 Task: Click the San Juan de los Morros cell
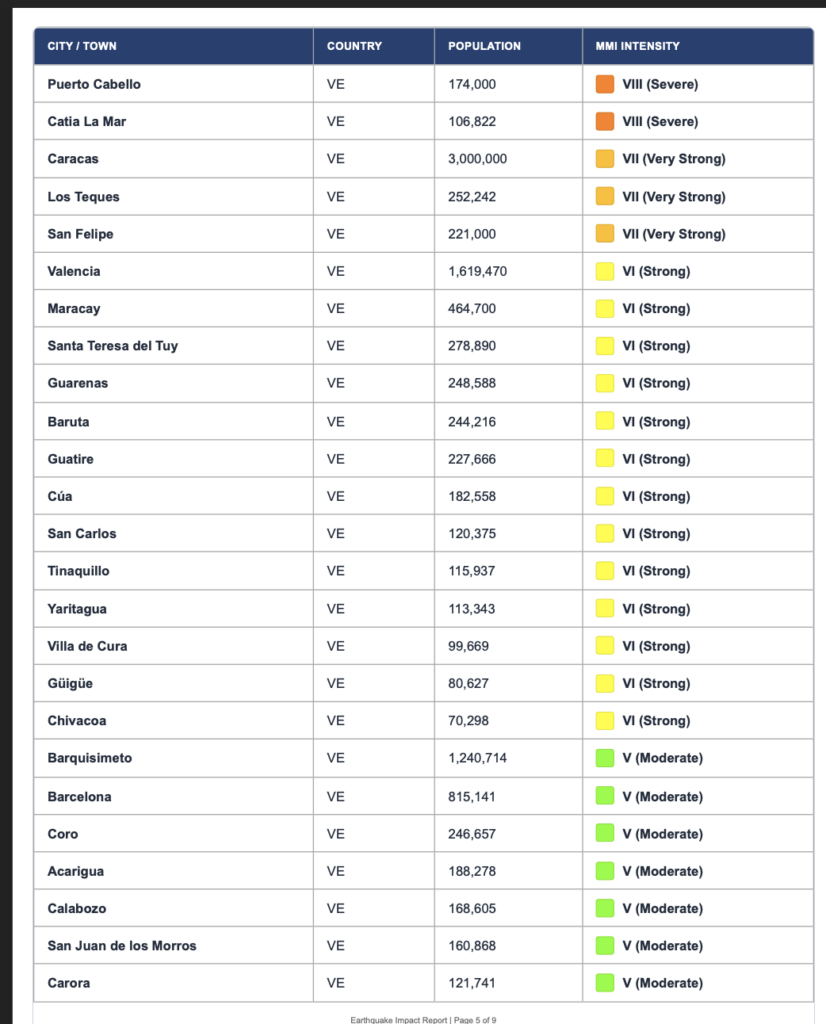point(174,946)
